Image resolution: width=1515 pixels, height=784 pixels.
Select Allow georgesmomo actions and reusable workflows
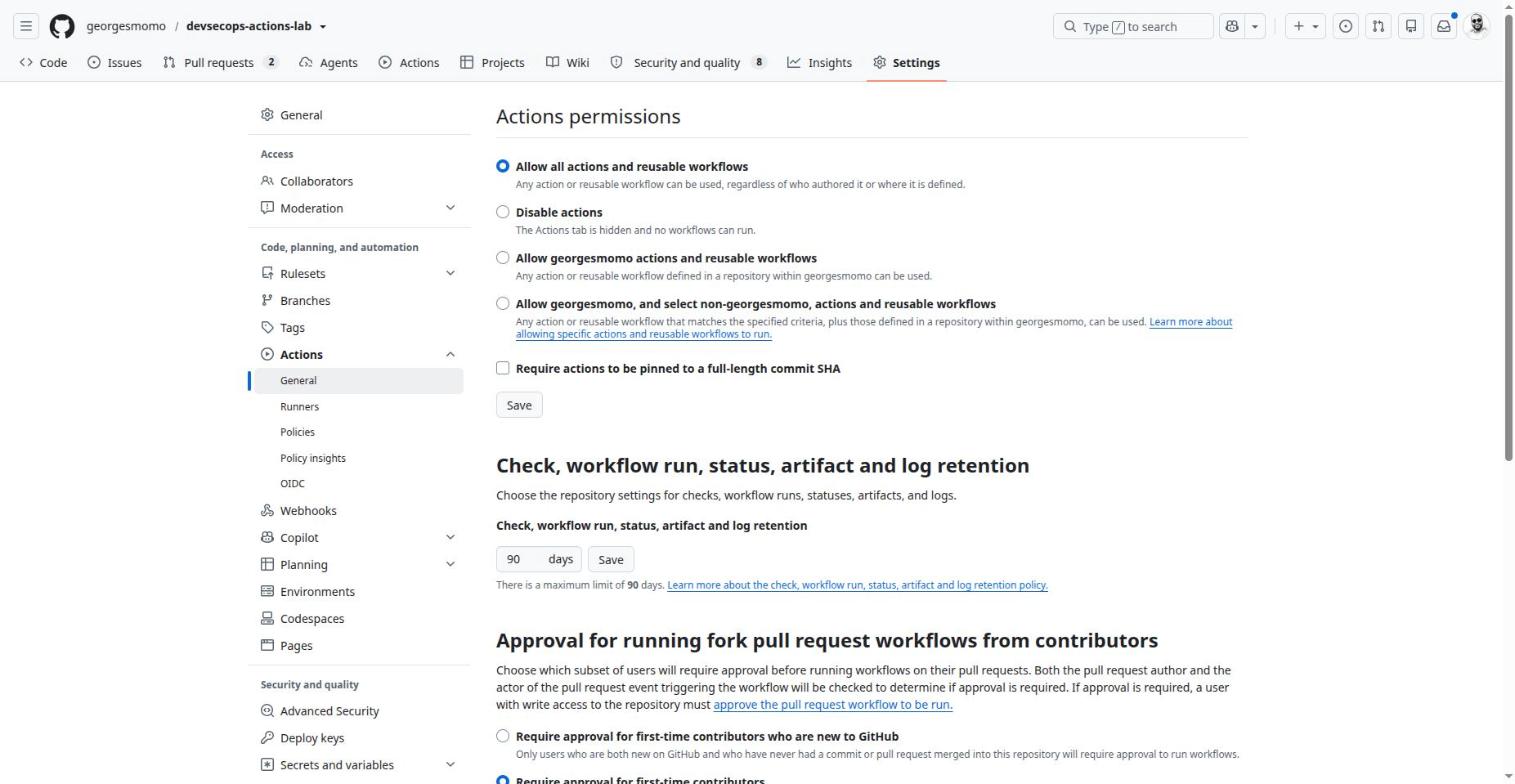click(503, 258)
